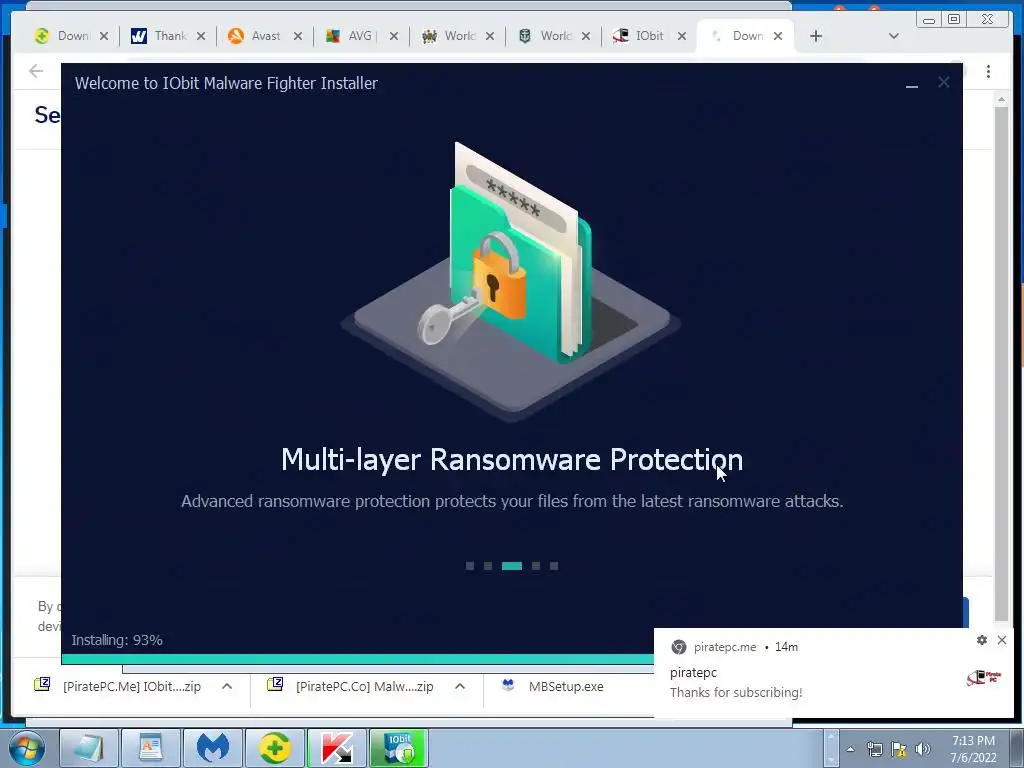Select the fourth slide indicator dot
The image size is (1024, 768).
(x=536, y=566)
